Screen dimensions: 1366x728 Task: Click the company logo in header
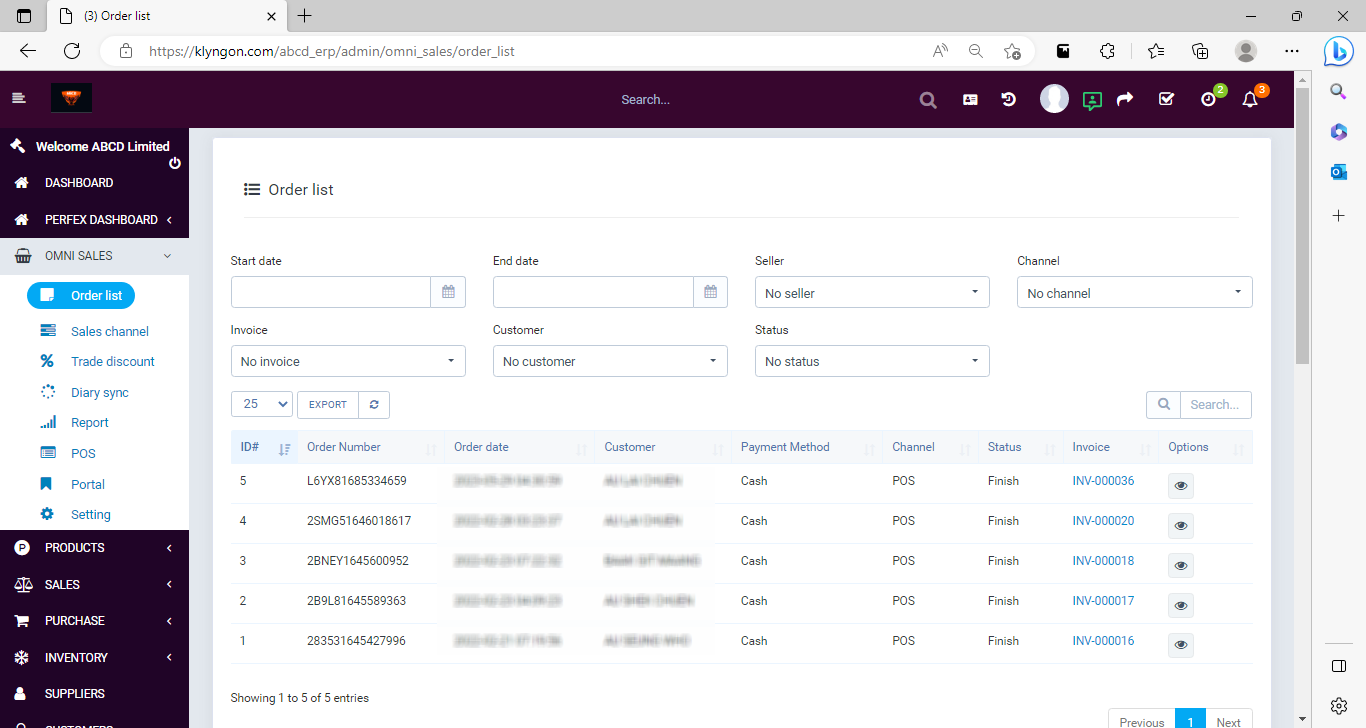71,98
